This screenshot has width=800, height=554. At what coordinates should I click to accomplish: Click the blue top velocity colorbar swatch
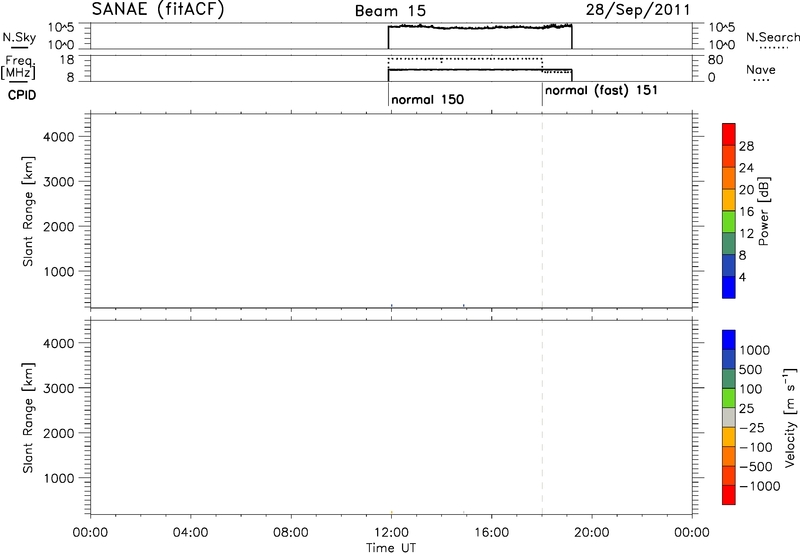(729, 340)
